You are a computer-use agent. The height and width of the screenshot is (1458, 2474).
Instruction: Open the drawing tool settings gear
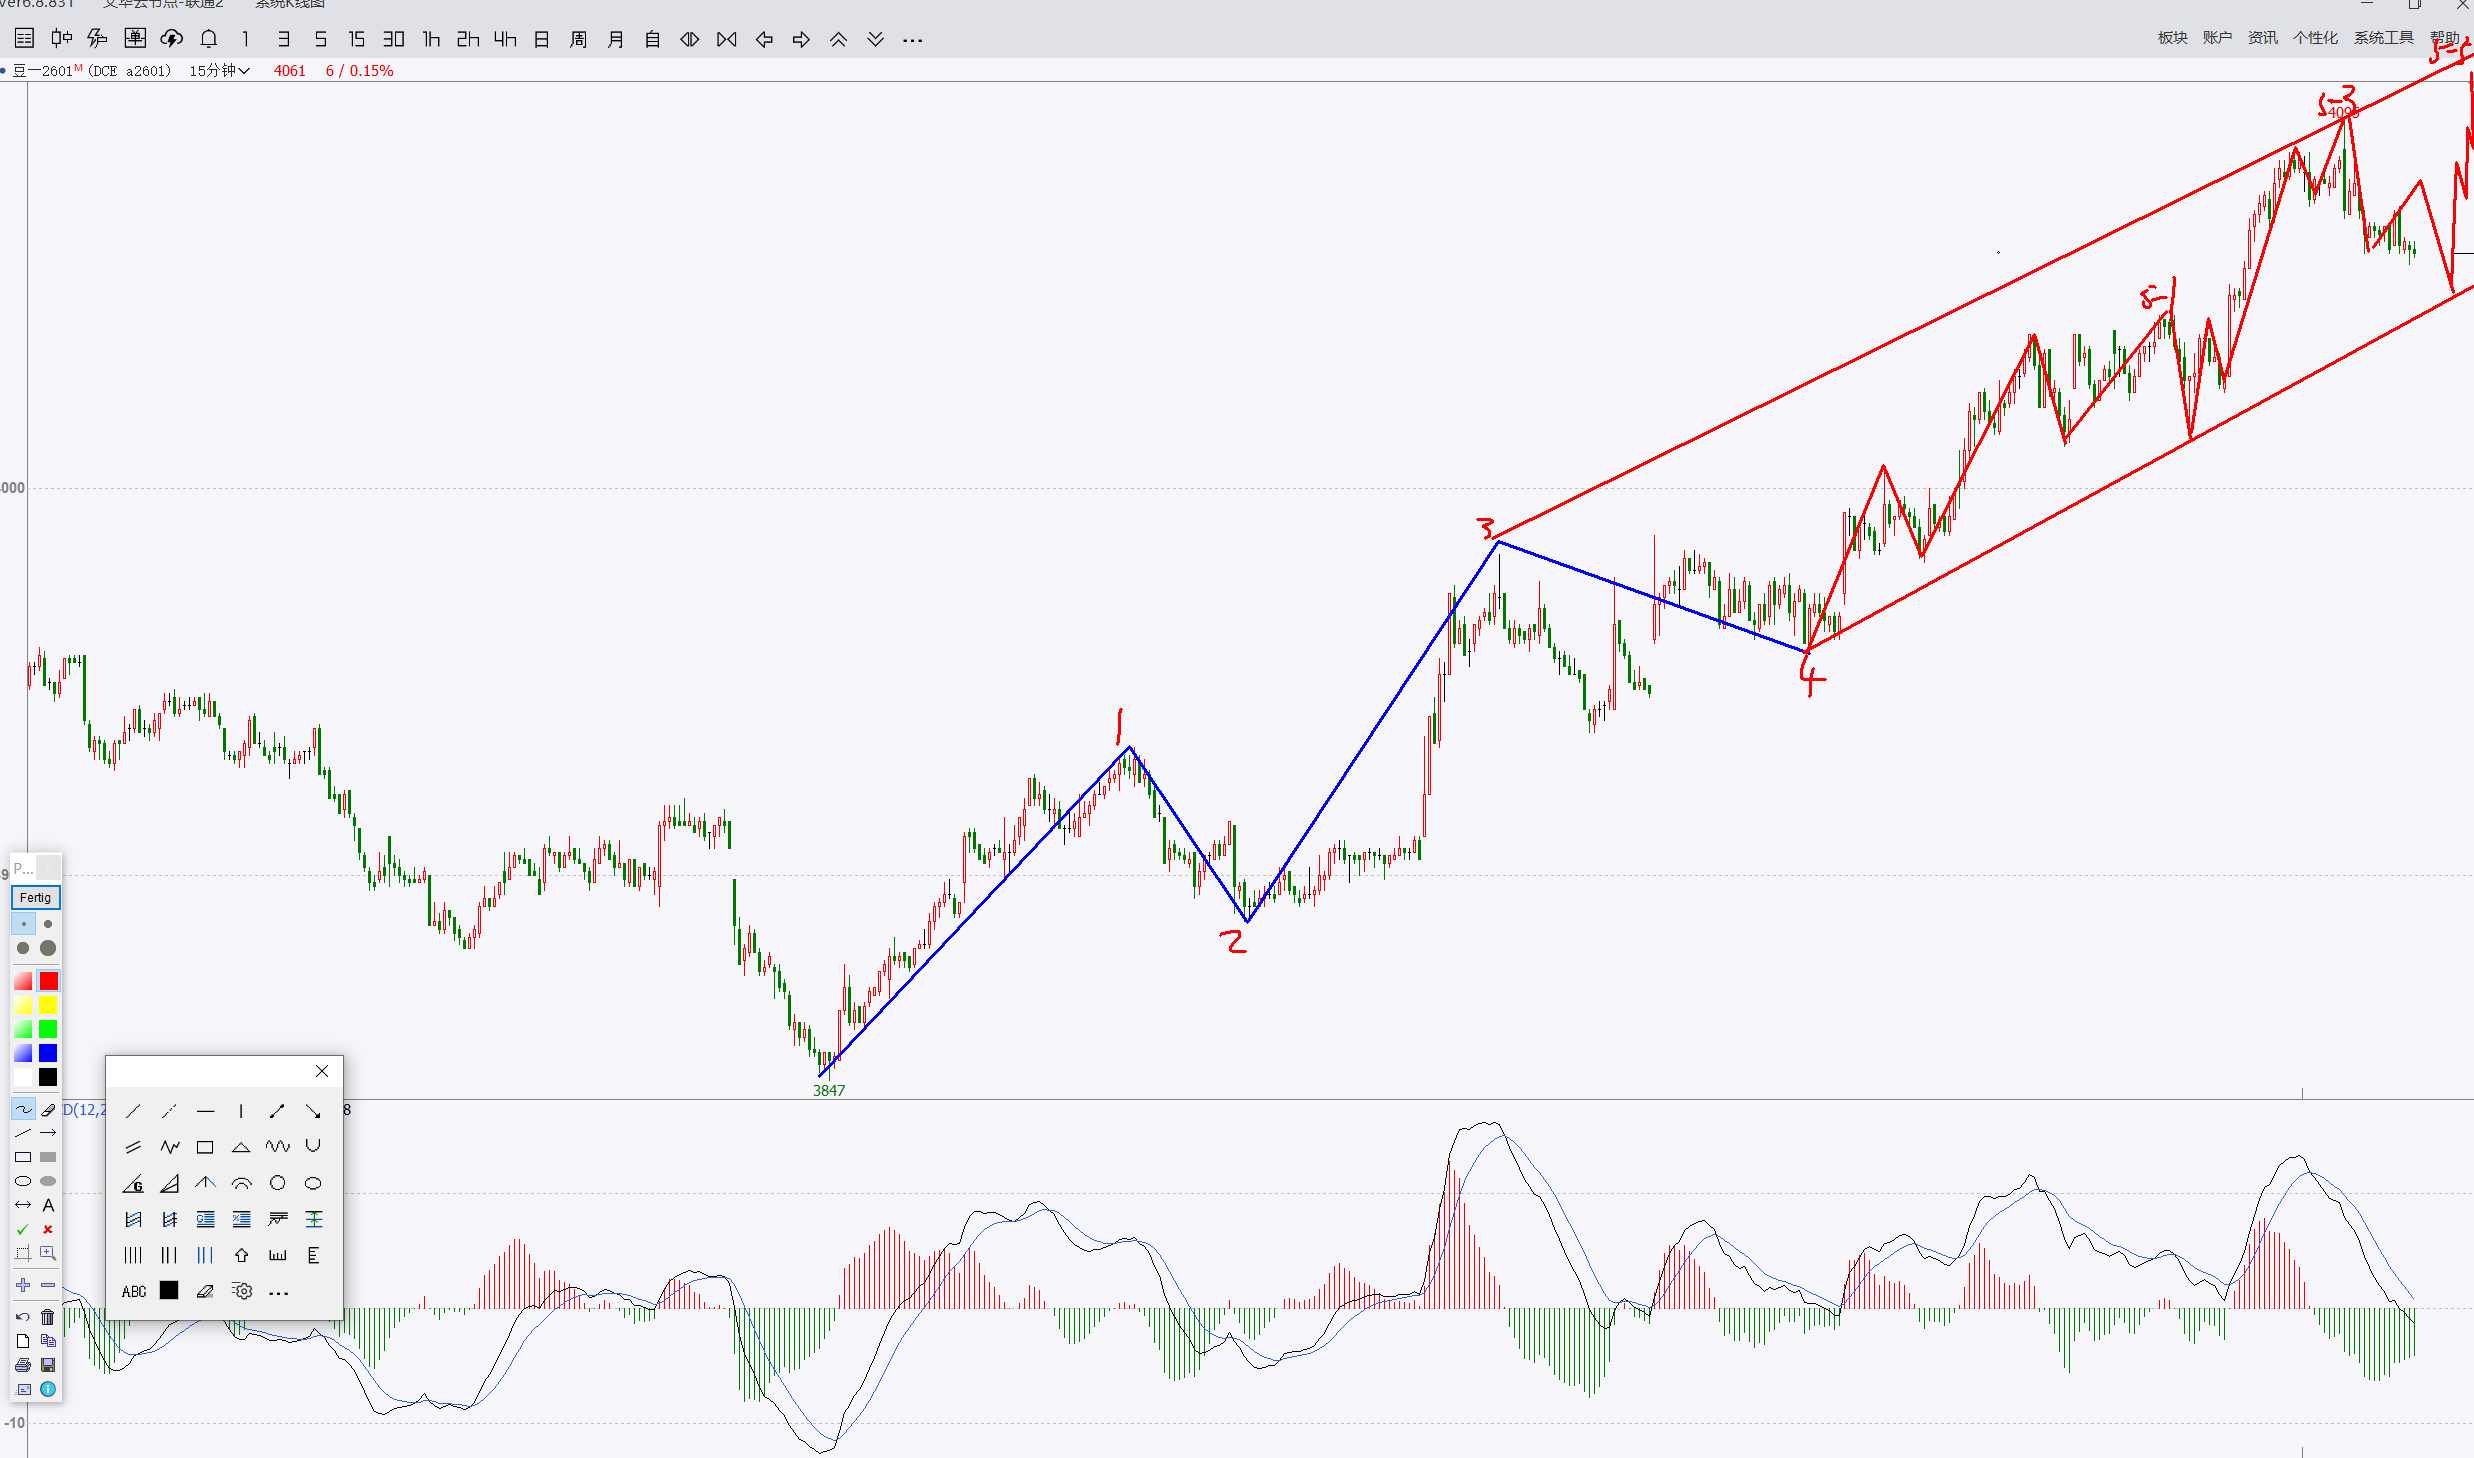(x=241, y=1291)
